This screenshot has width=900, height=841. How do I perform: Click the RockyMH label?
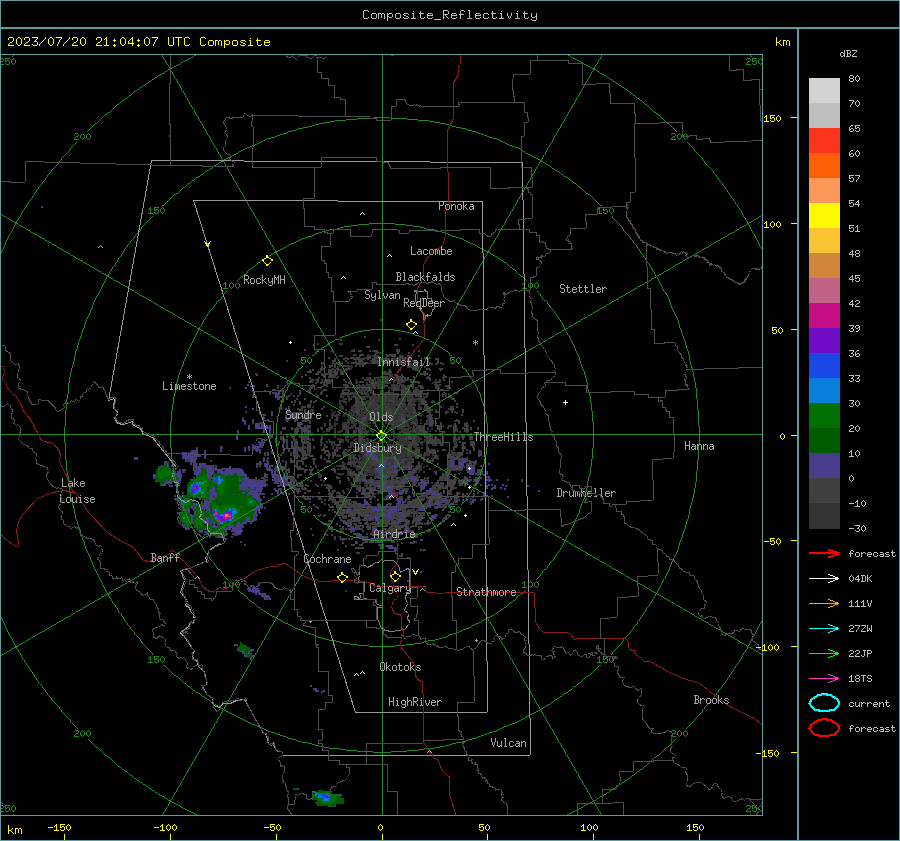[x=264, y=280]
